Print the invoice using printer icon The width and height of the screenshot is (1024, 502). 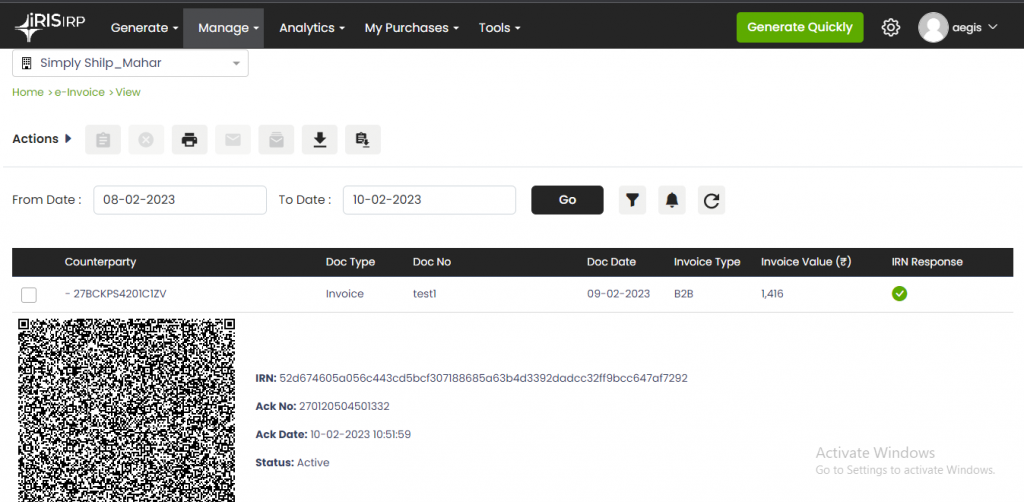[189, 139]
